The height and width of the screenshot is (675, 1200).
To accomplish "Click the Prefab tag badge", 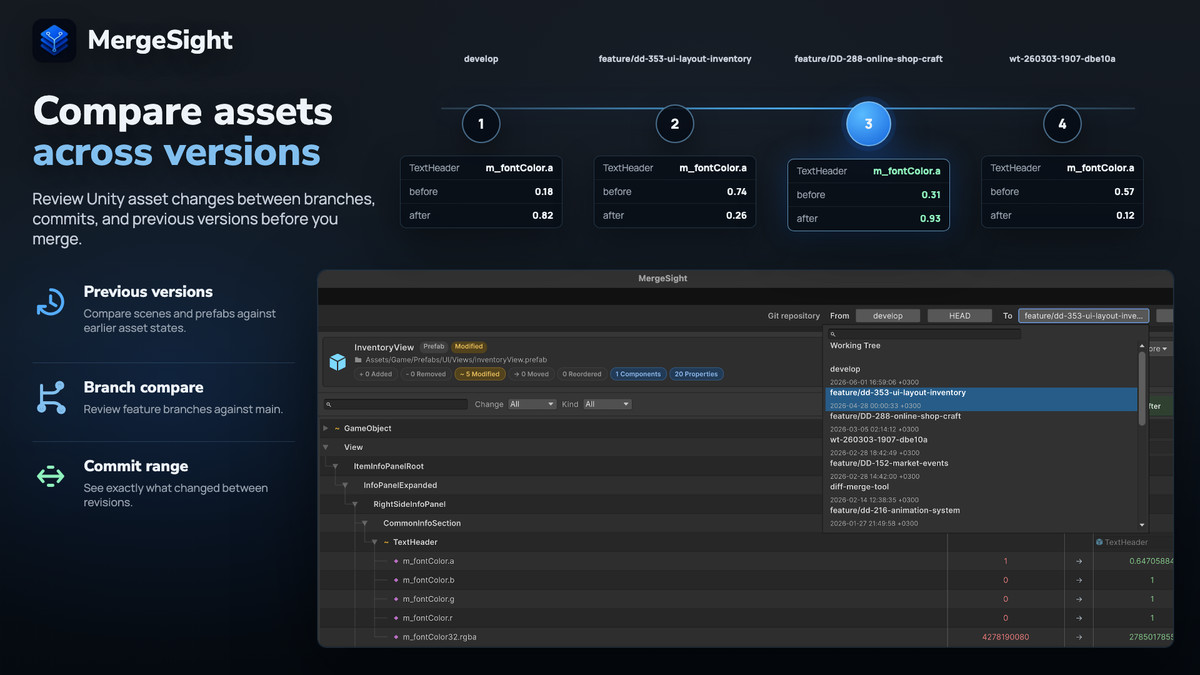I will click(433, 347).
